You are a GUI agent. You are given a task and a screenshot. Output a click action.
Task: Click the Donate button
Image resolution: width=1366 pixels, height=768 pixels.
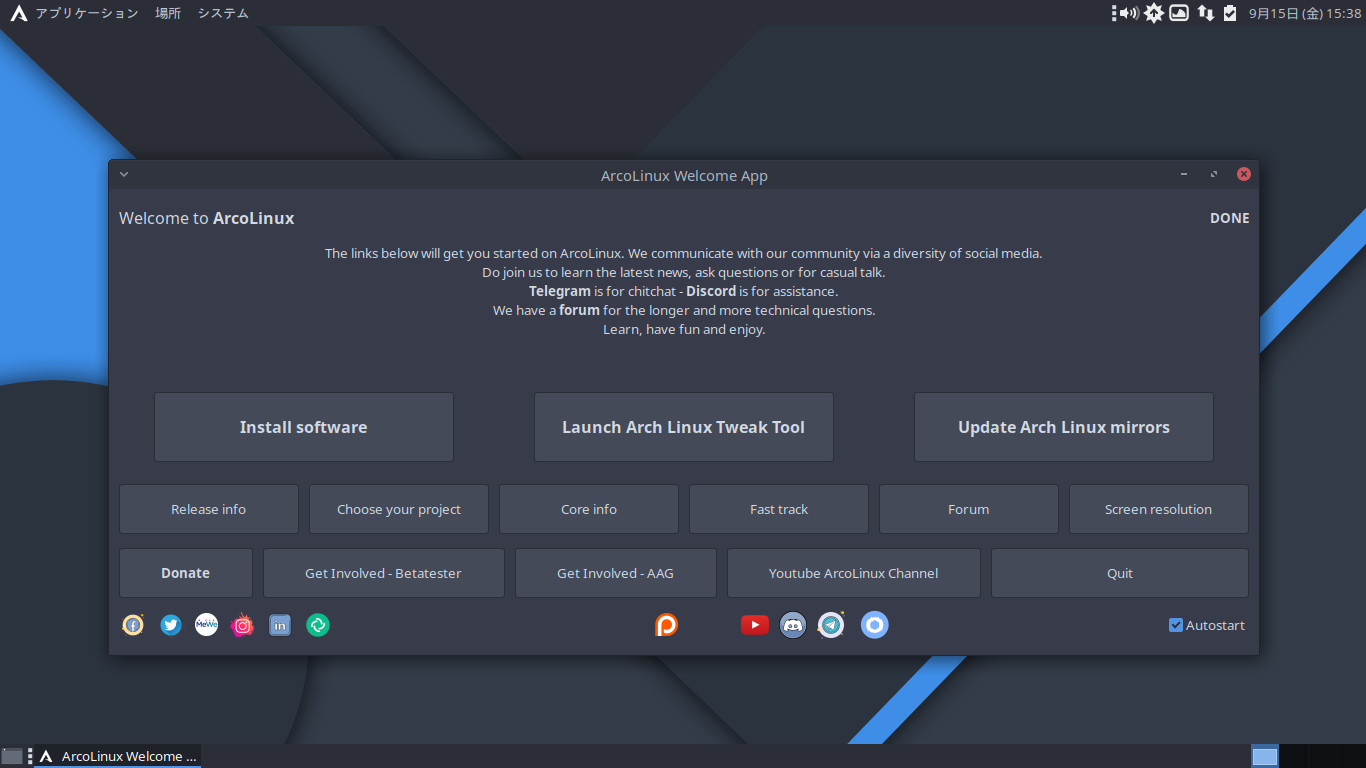click(x=186, y=573)
